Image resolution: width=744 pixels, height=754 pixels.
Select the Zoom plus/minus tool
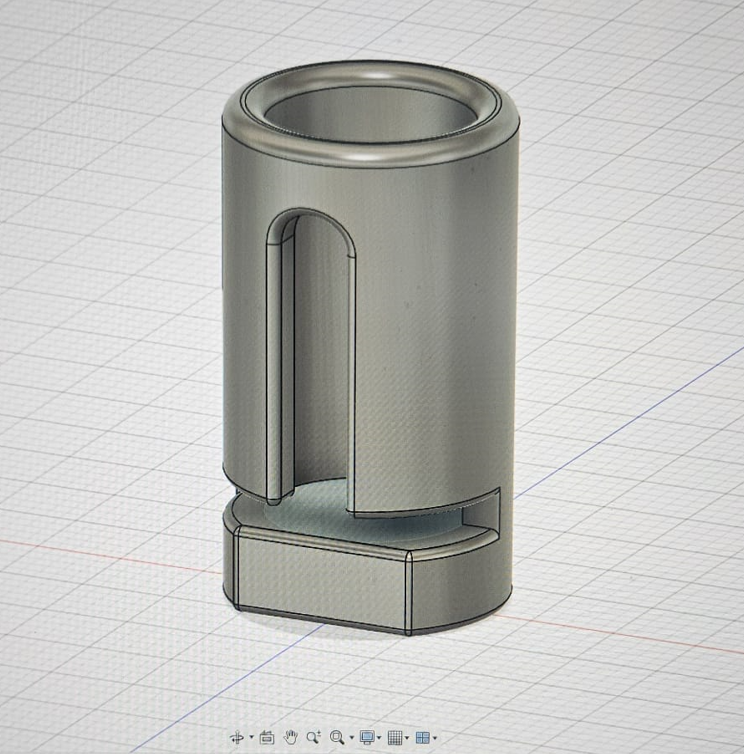point(314,737)
